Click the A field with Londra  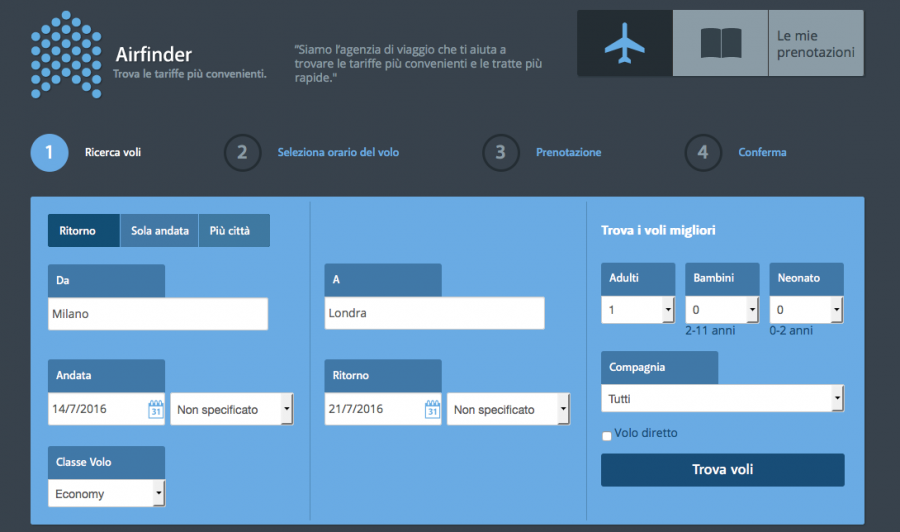pyautogui.click(x=435, y=313)
